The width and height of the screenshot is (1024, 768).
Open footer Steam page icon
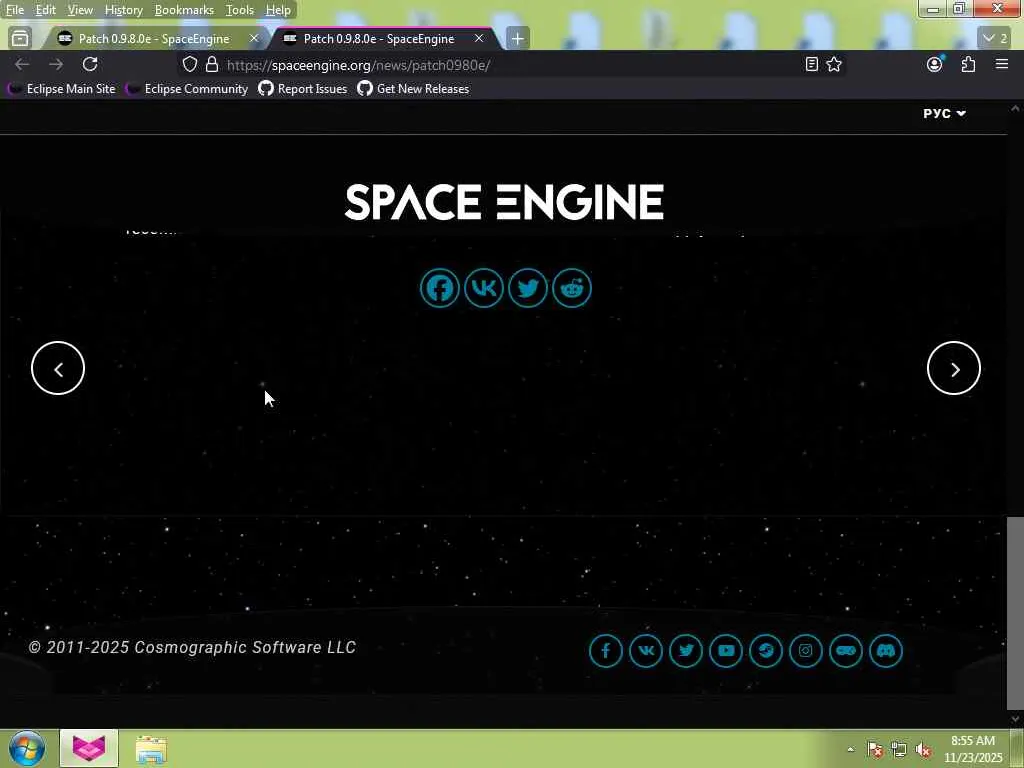(766, 650)
